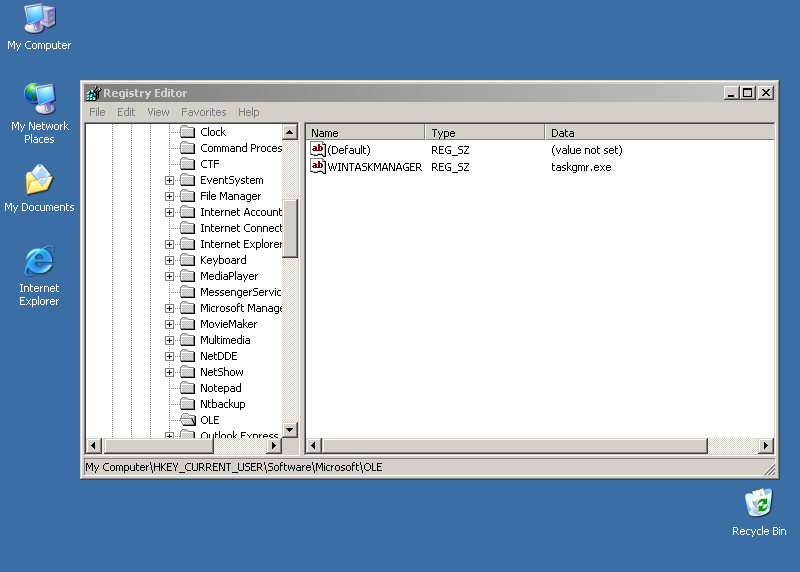Select the (Default) value name
This screenshot has height=572, width=800.
tap(349, 150)
